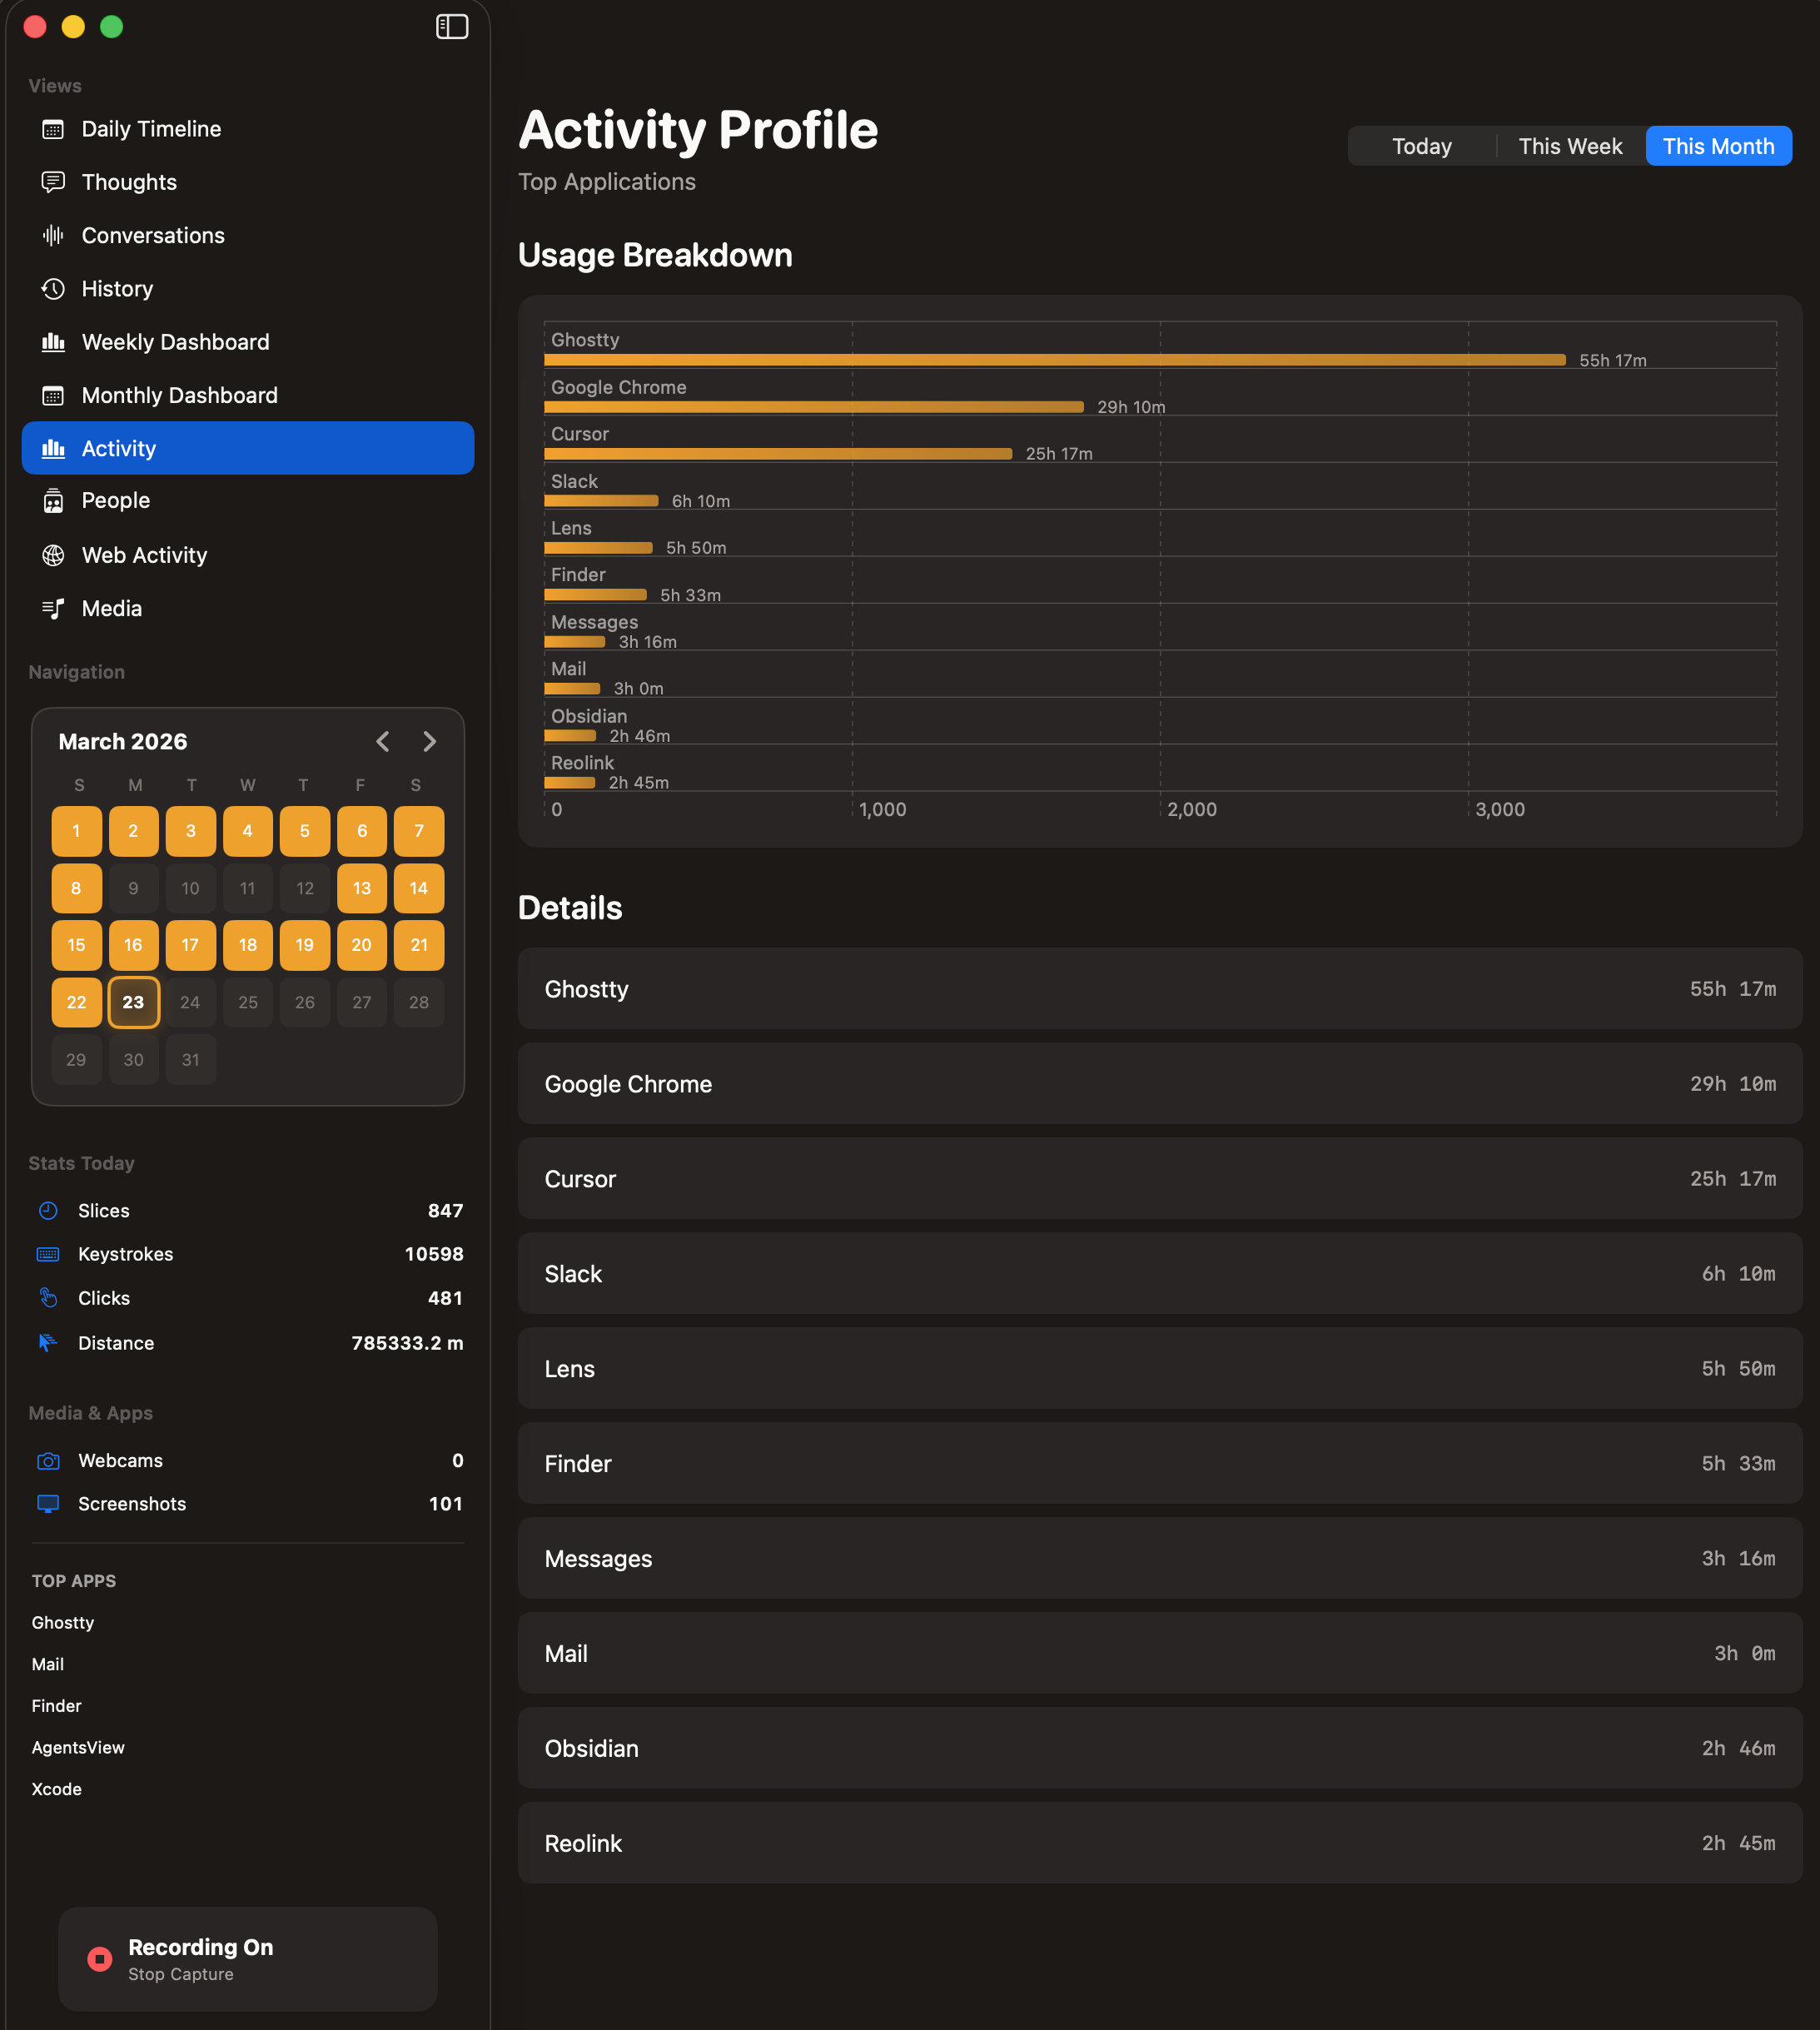
Task: Select the This Month tab
Action: click(x=1718, y=146)
